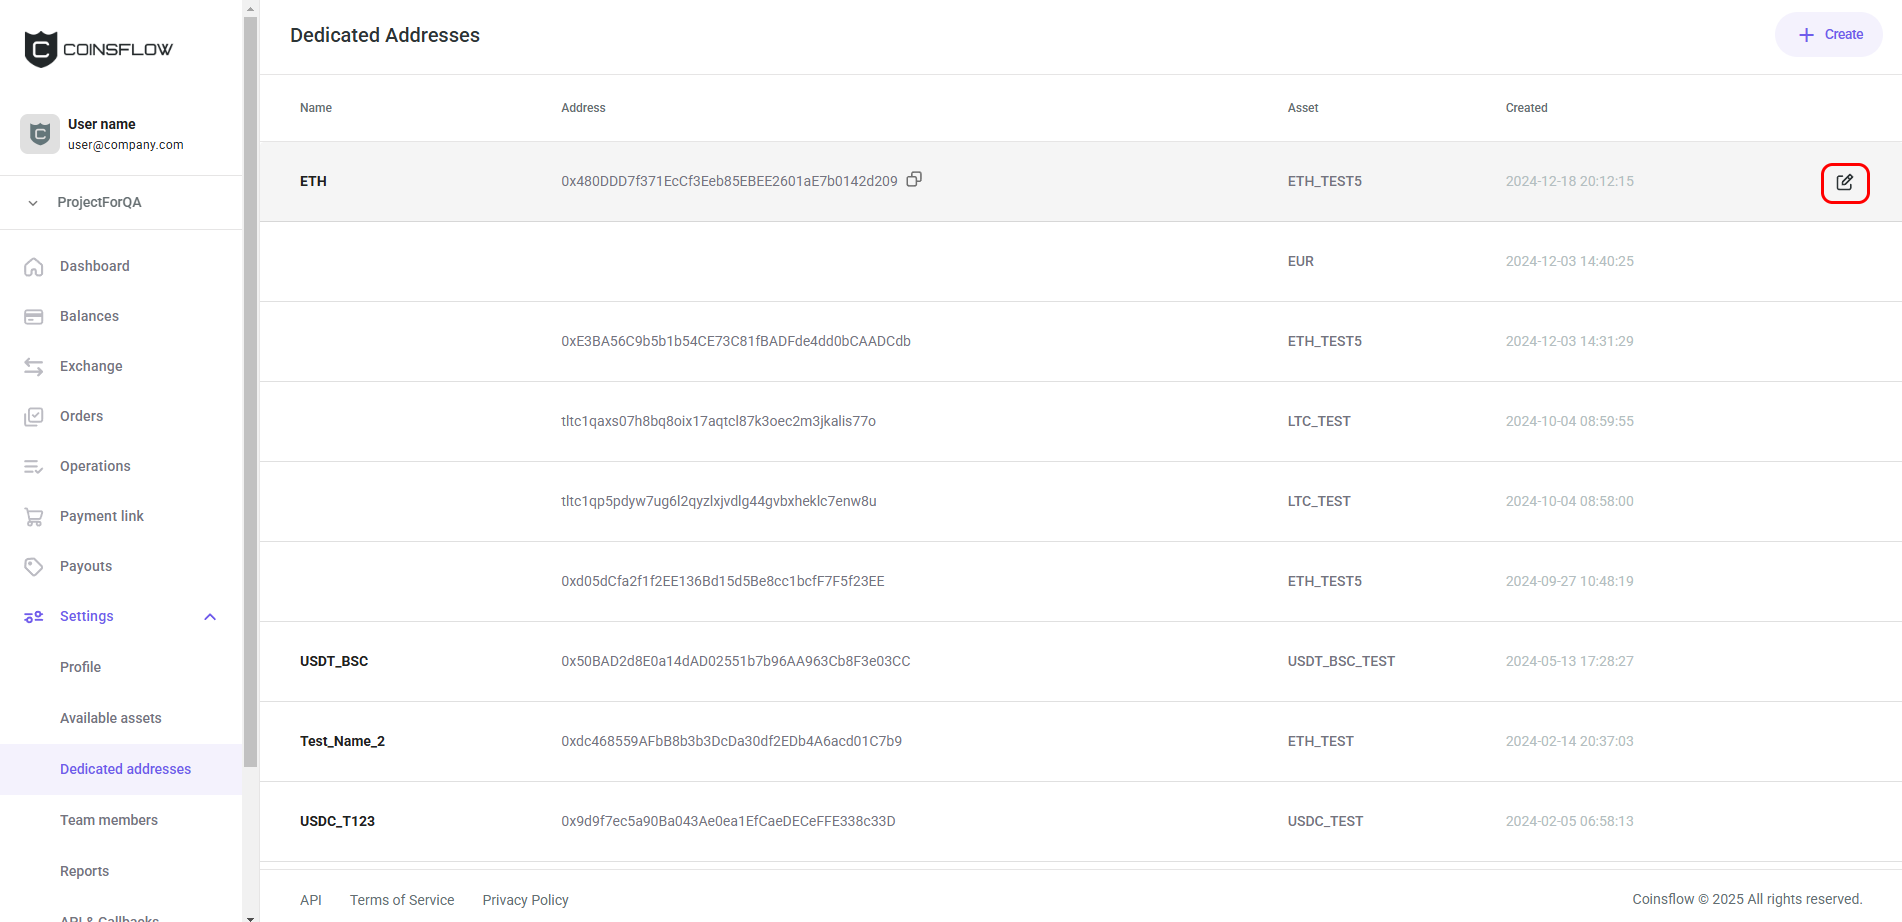1902x922 pixels.
Task: Click the Coinsflow logo
Action: 98,49
